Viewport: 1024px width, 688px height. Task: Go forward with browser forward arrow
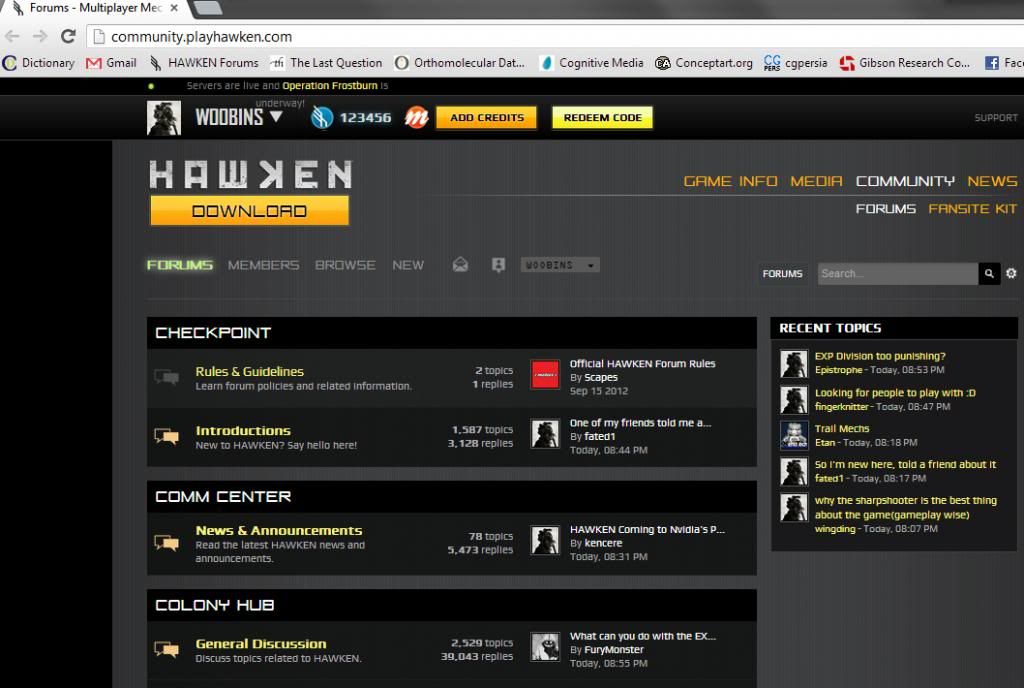click(40, 37)
